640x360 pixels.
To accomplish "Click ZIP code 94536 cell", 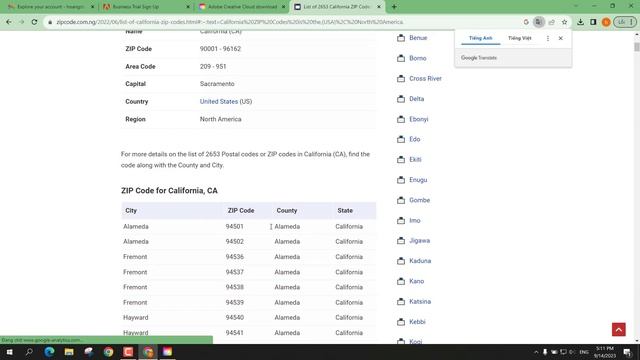I will pos(234,257).
